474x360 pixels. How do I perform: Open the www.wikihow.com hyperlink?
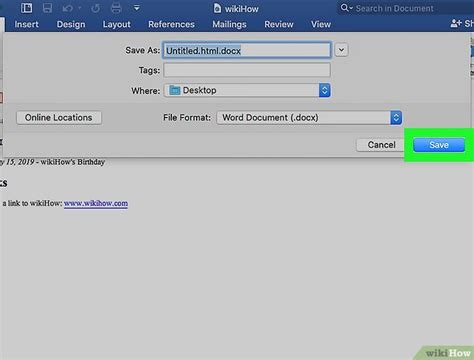[x=96, y=203]
